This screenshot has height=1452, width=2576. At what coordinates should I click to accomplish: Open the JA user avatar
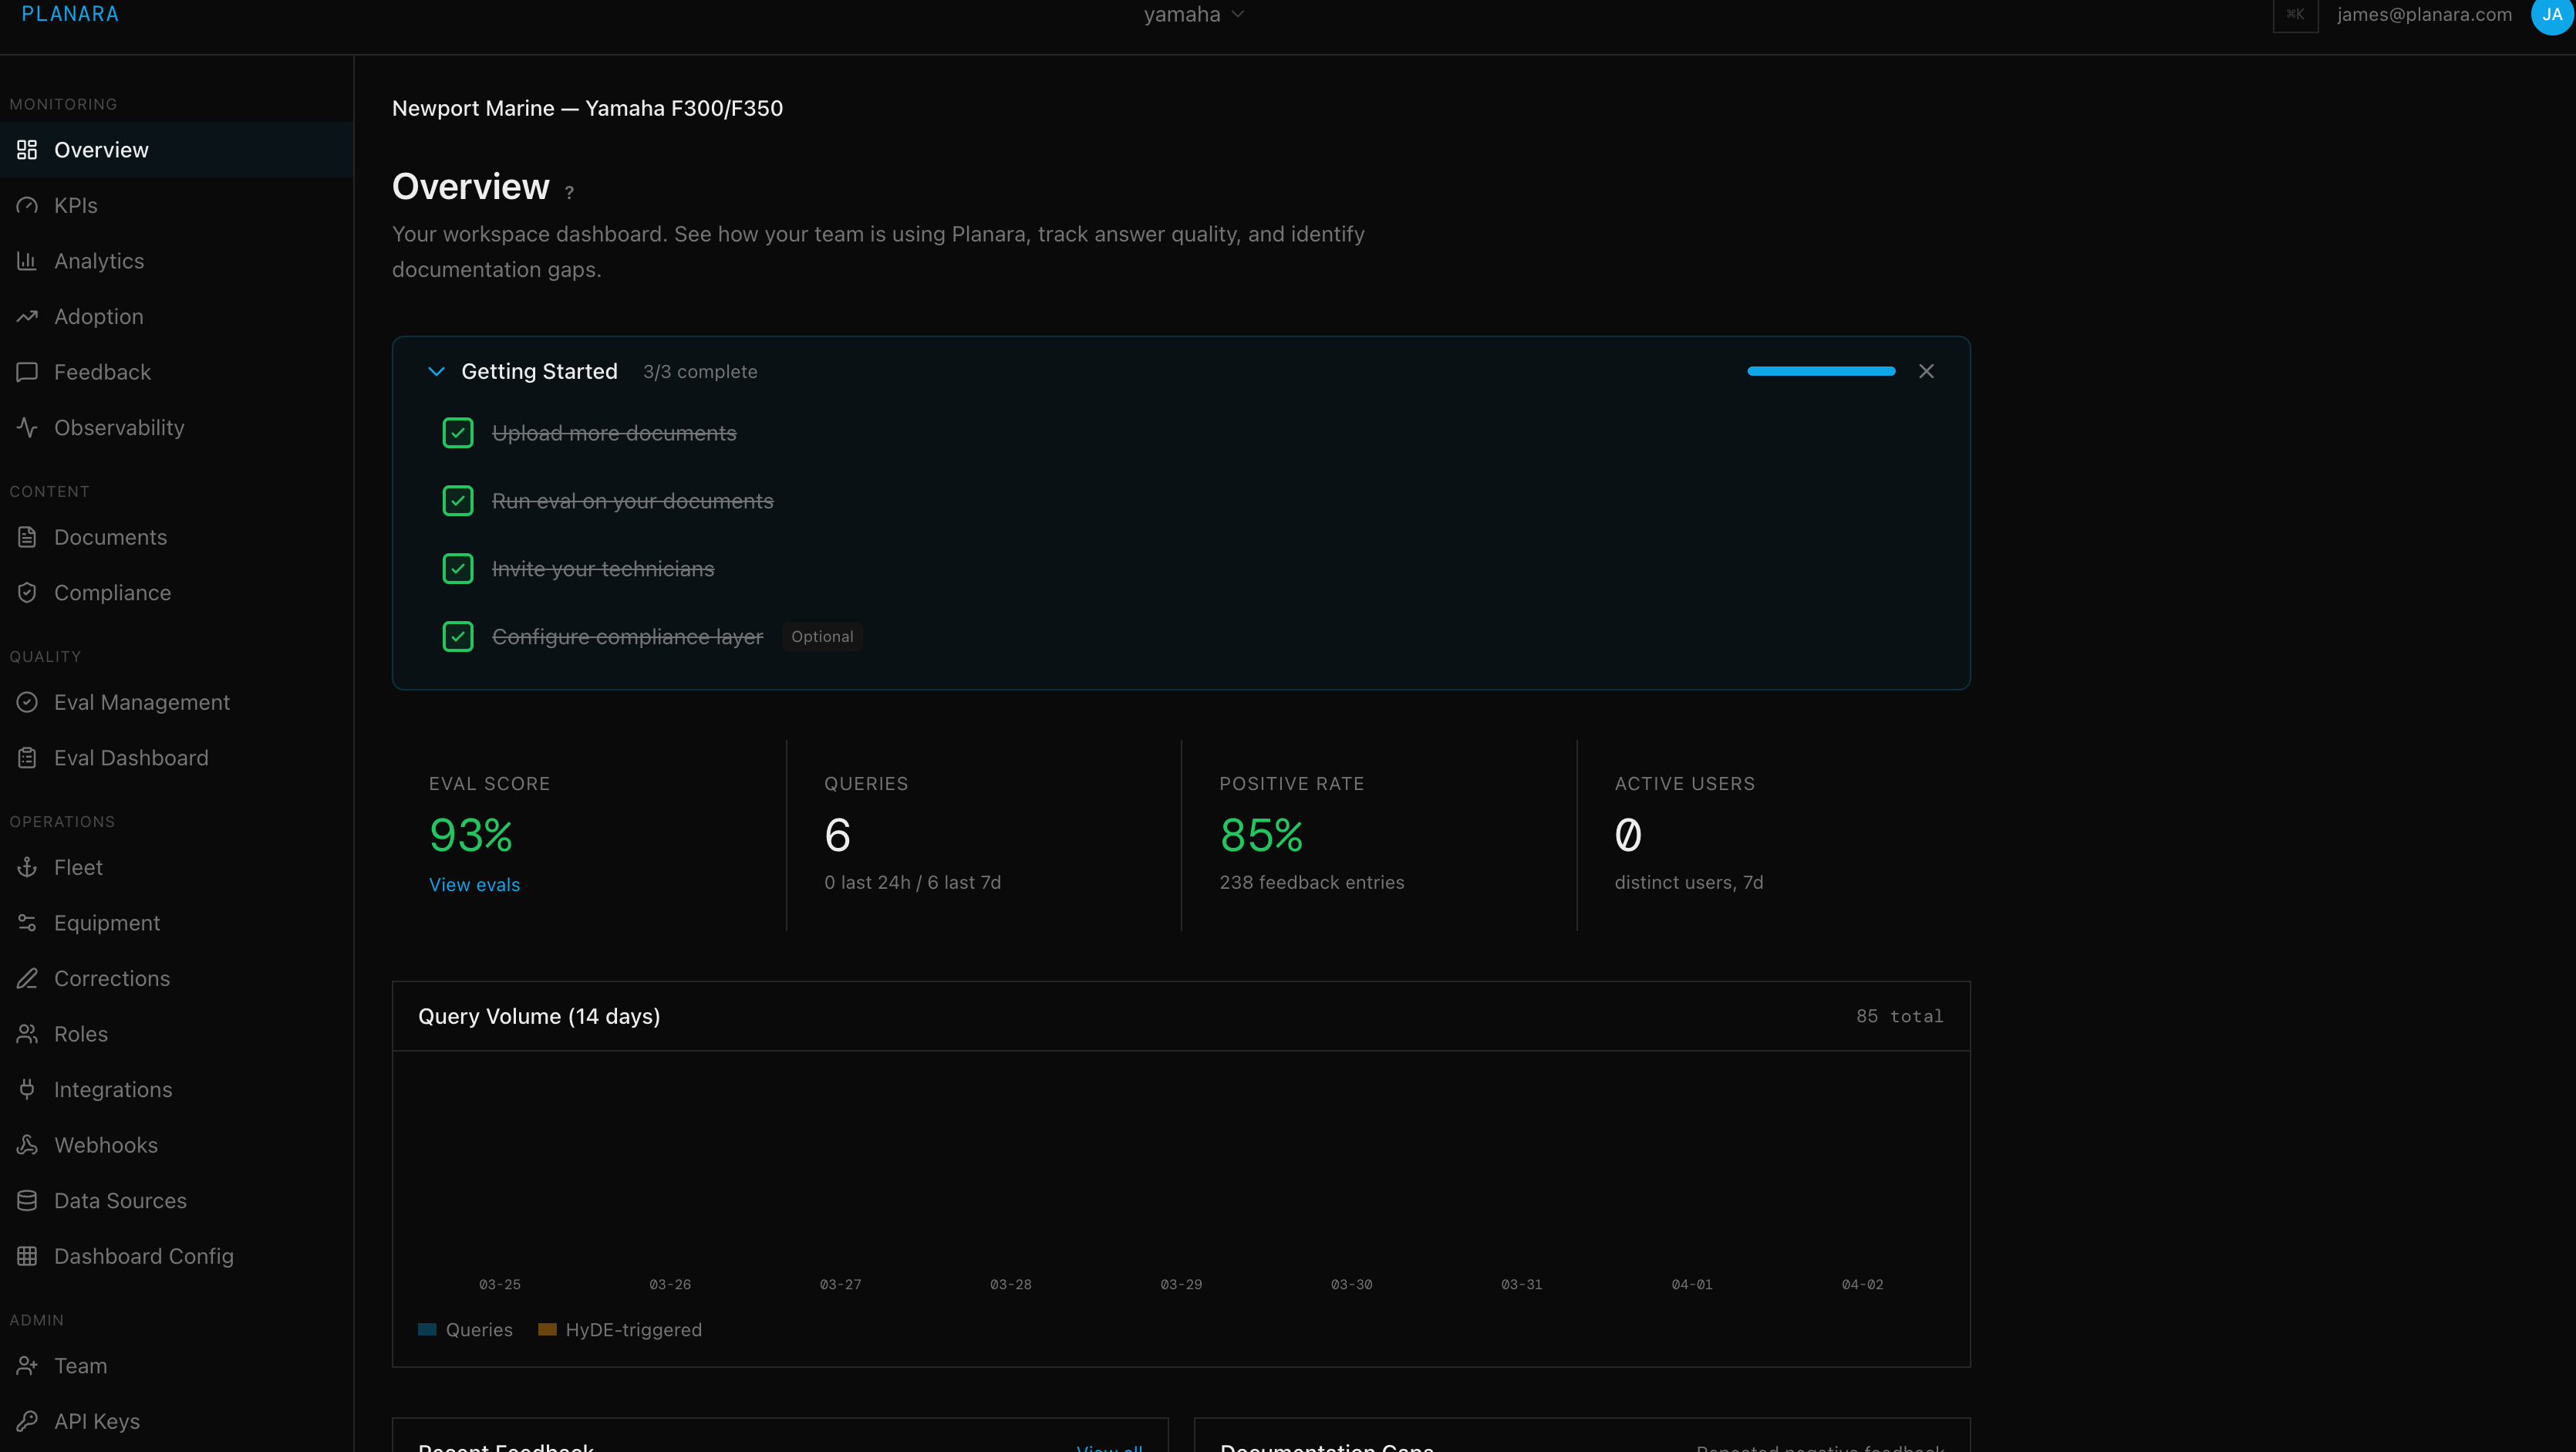tap(2552, 15)
